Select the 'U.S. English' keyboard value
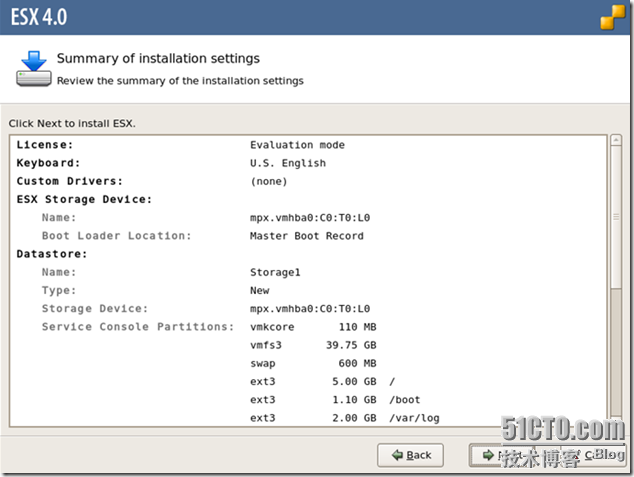This screenshot has width=634, height=477. coord(287,163)
